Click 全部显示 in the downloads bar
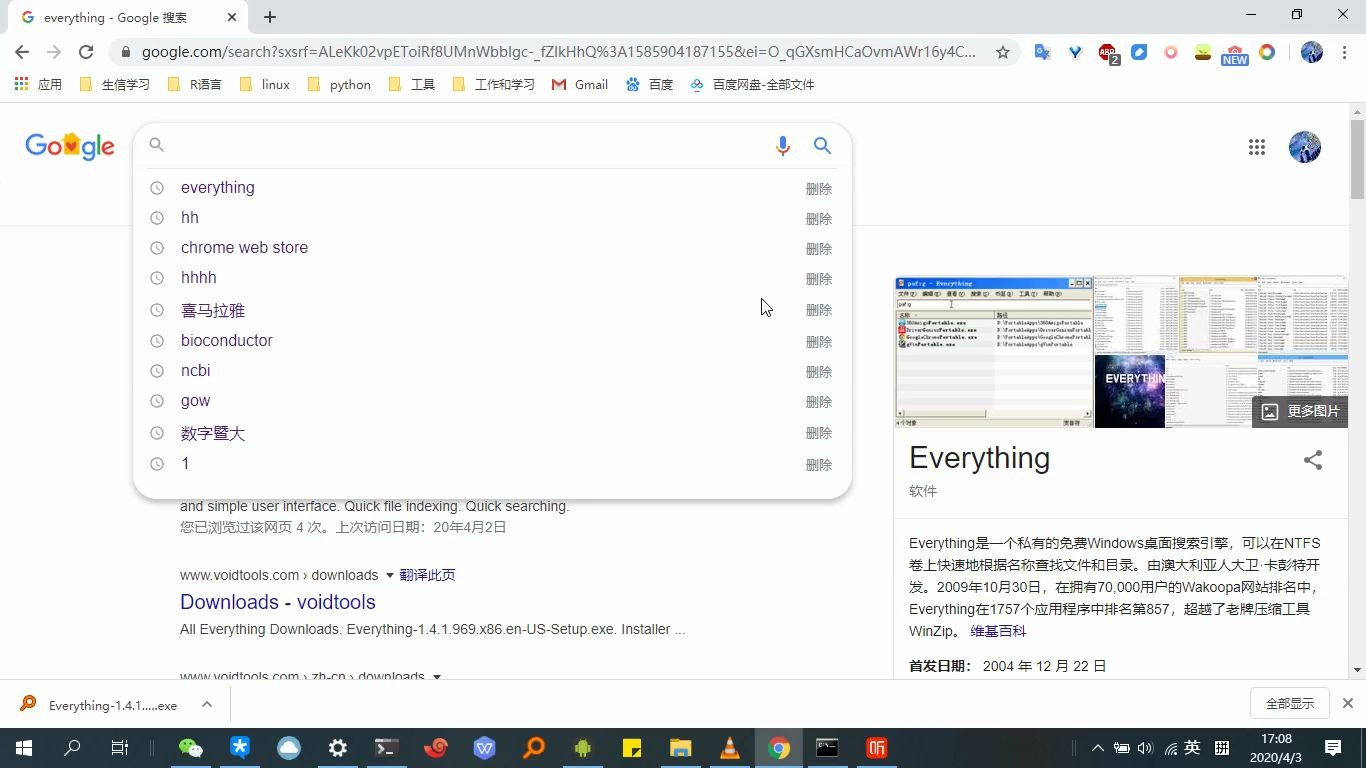The height and width of the screenshot is (768, 1366). (1289, 704)
